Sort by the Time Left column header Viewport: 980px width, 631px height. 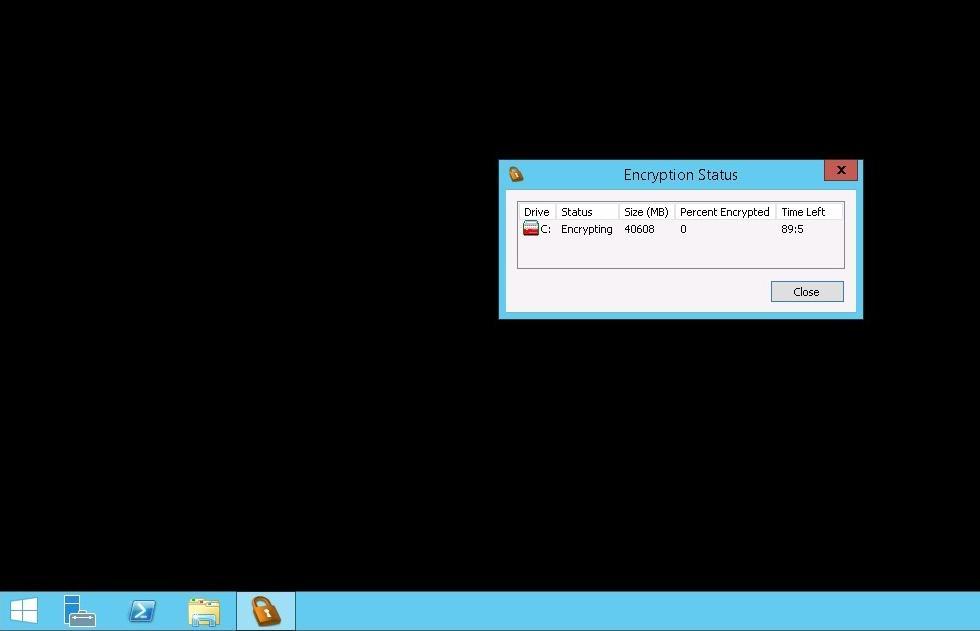pyautogui.click(x=809, y=212)
